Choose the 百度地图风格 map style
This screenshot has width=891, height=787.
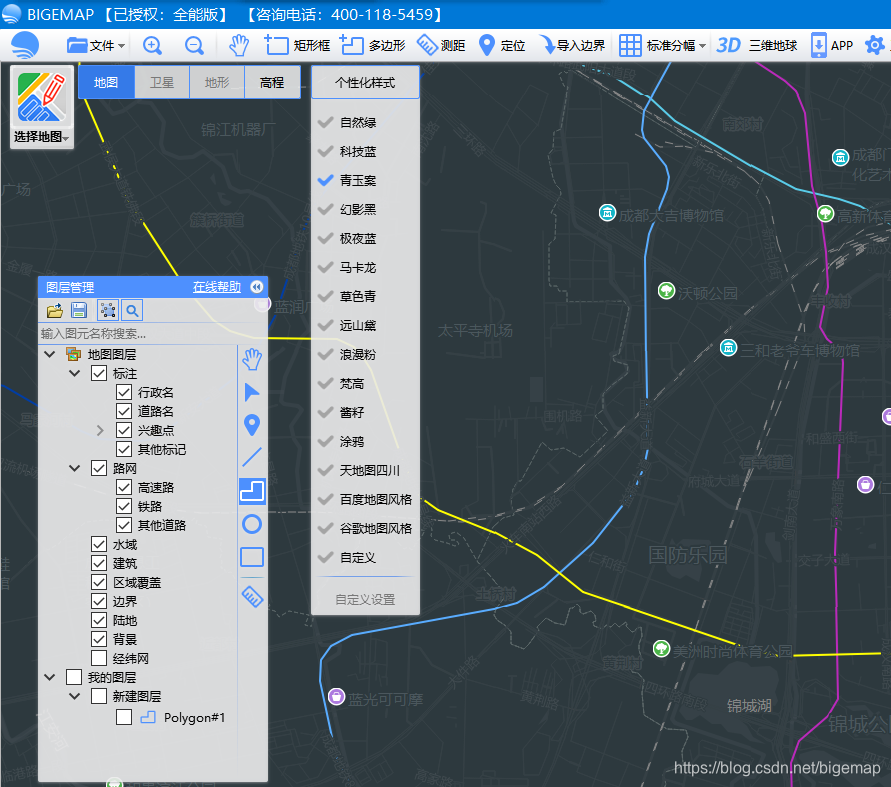(x=365, y=499)
